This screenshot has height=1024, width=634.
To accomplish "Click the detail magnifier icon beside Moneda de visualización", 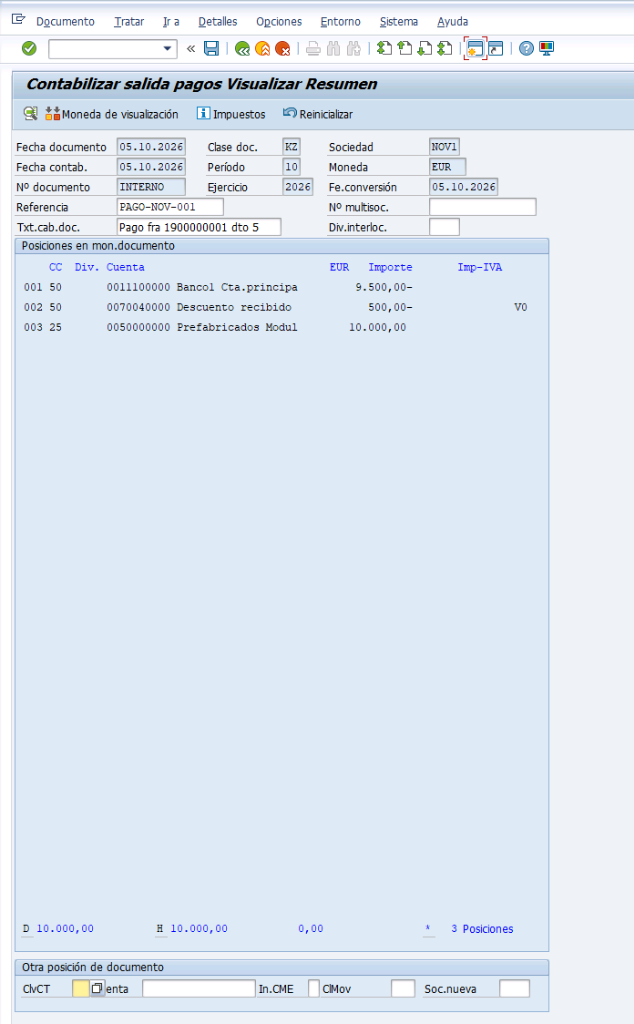I will [31, 114].
